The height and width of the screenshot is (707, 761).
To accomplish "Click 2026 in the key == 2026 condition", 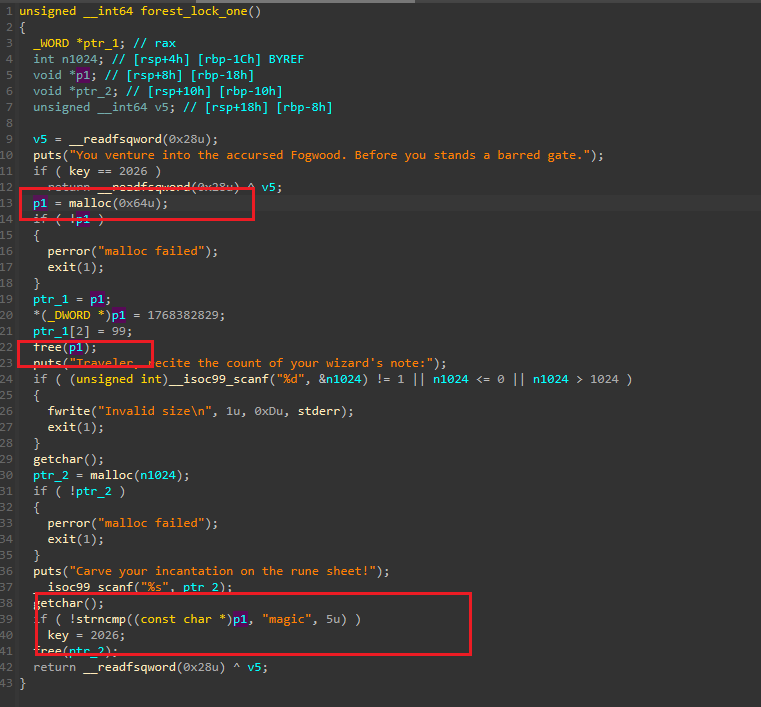I will coord(133,171).
